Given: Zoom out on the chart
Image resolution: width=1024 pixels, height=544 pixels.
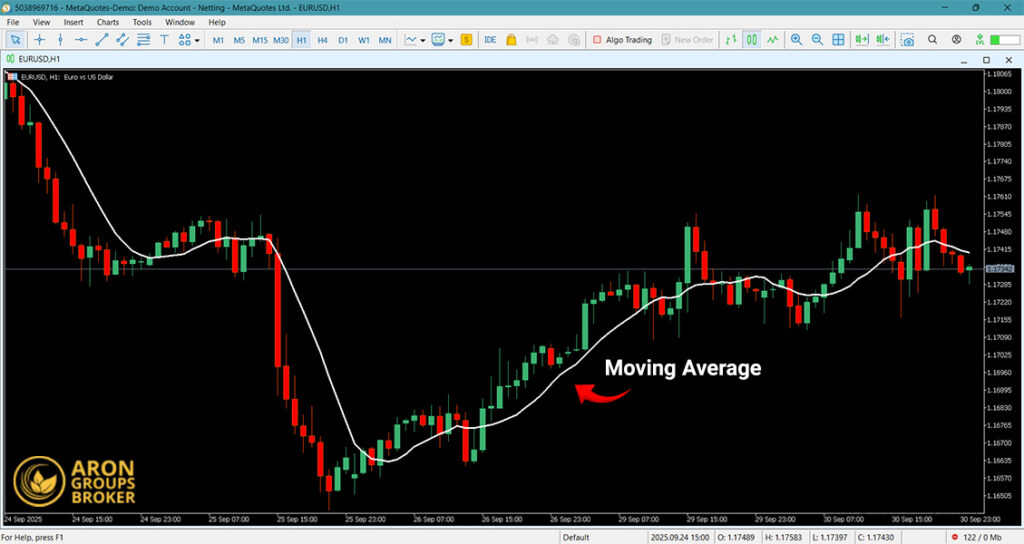Looking at the screenshot, I should coord(817,40).
